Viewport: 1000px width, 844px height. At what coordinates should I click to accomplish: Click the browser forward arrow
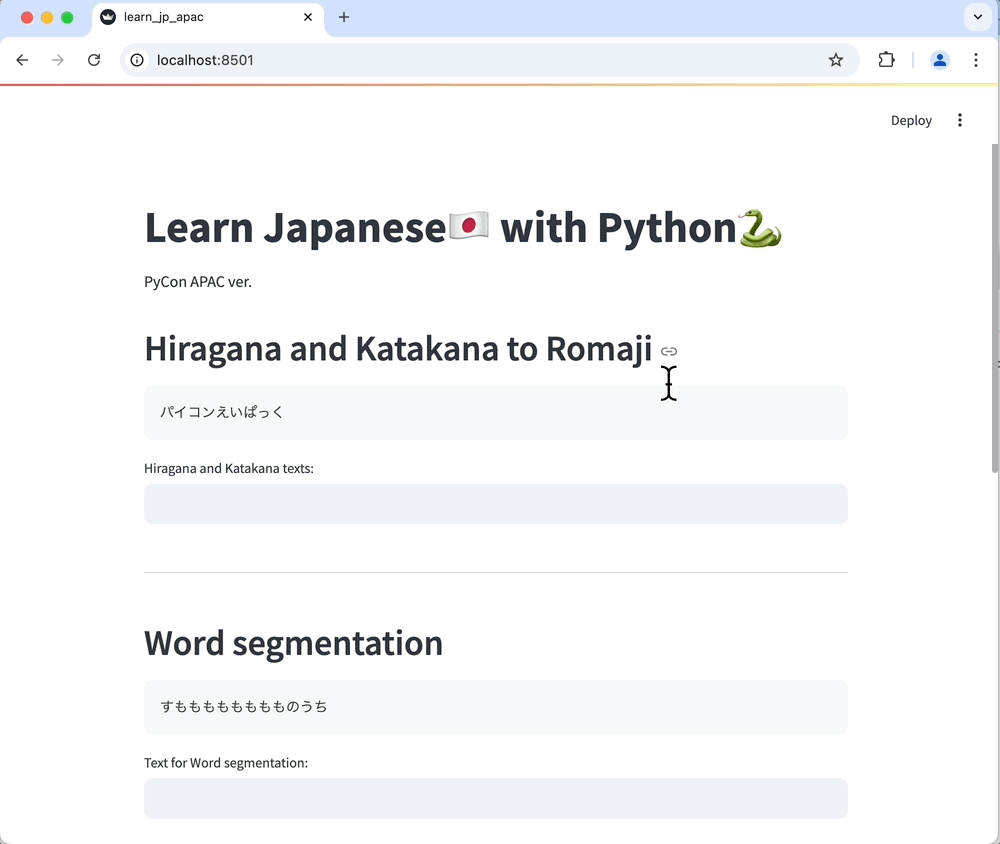click(x=58, y=60)
